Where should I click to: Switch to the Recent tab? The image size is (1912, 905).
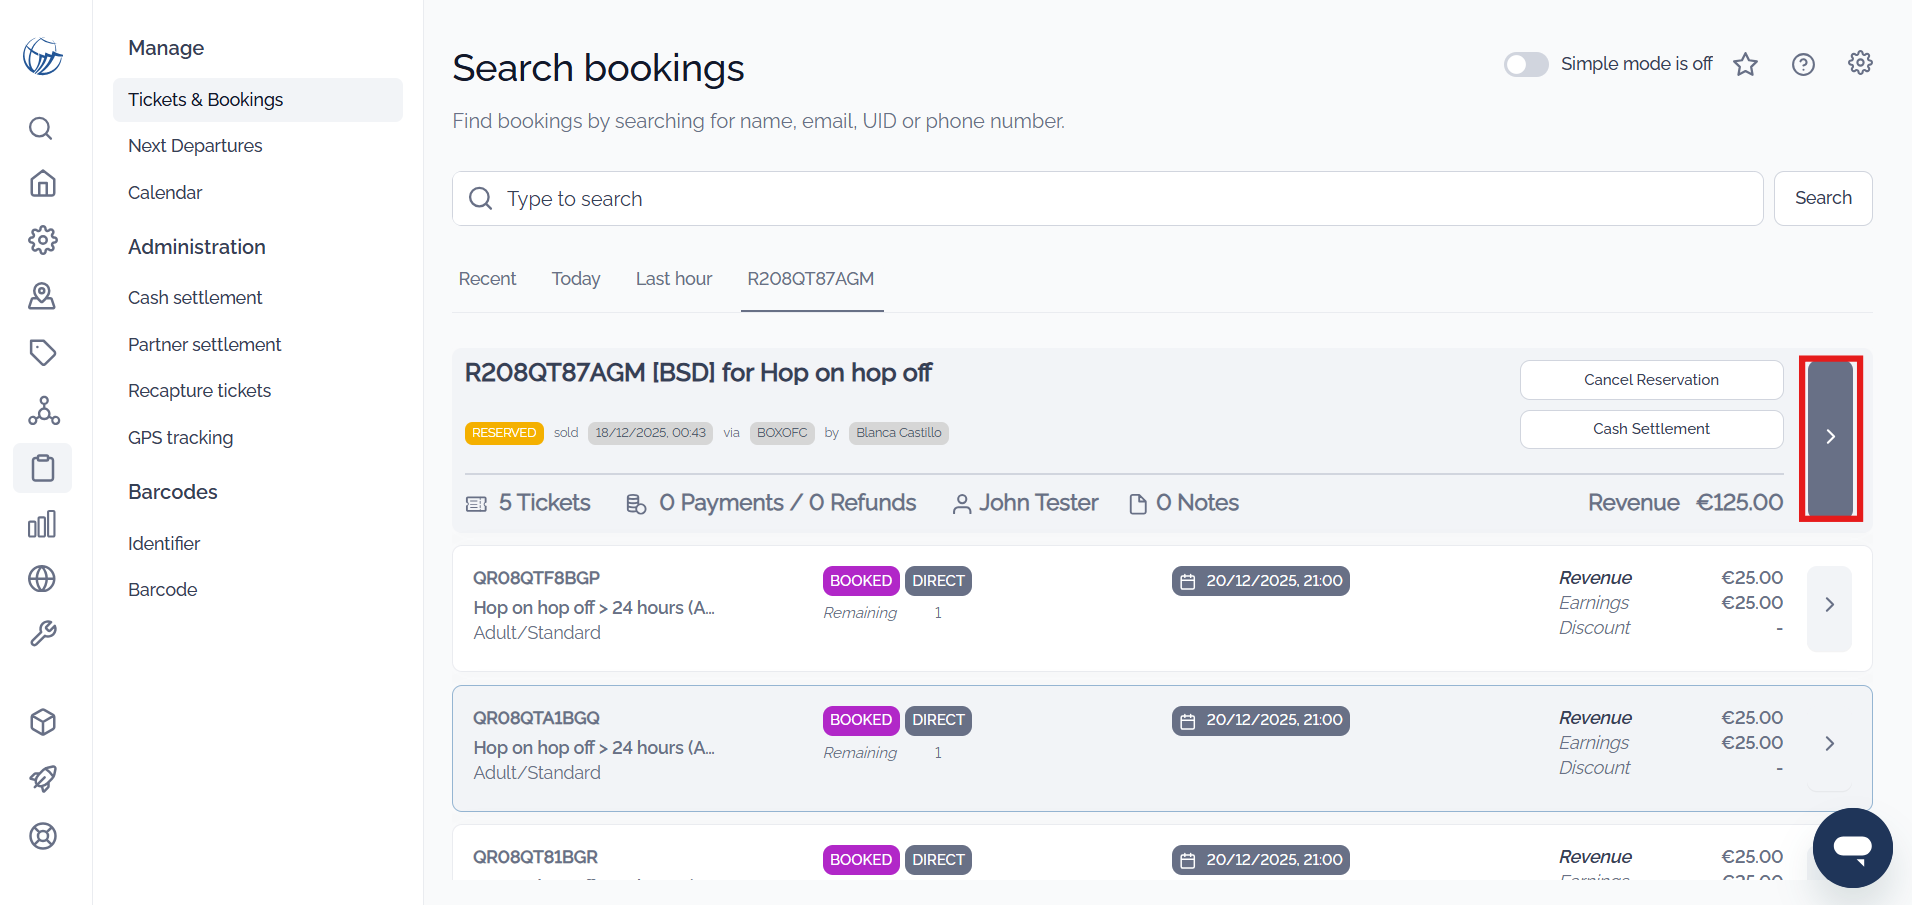pos(487,279)
